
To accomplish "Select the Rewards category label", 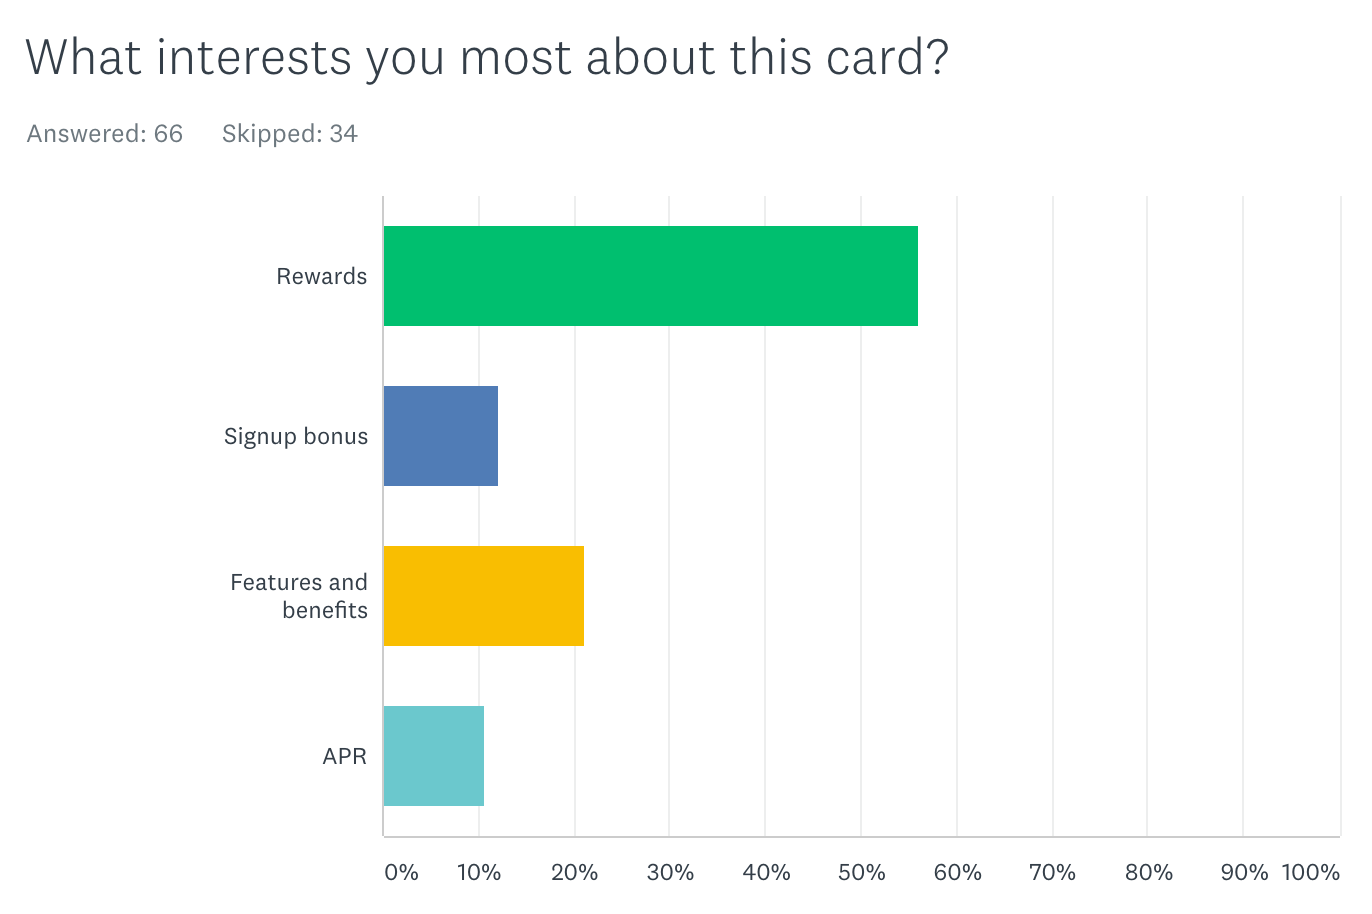I will point(322,276).
